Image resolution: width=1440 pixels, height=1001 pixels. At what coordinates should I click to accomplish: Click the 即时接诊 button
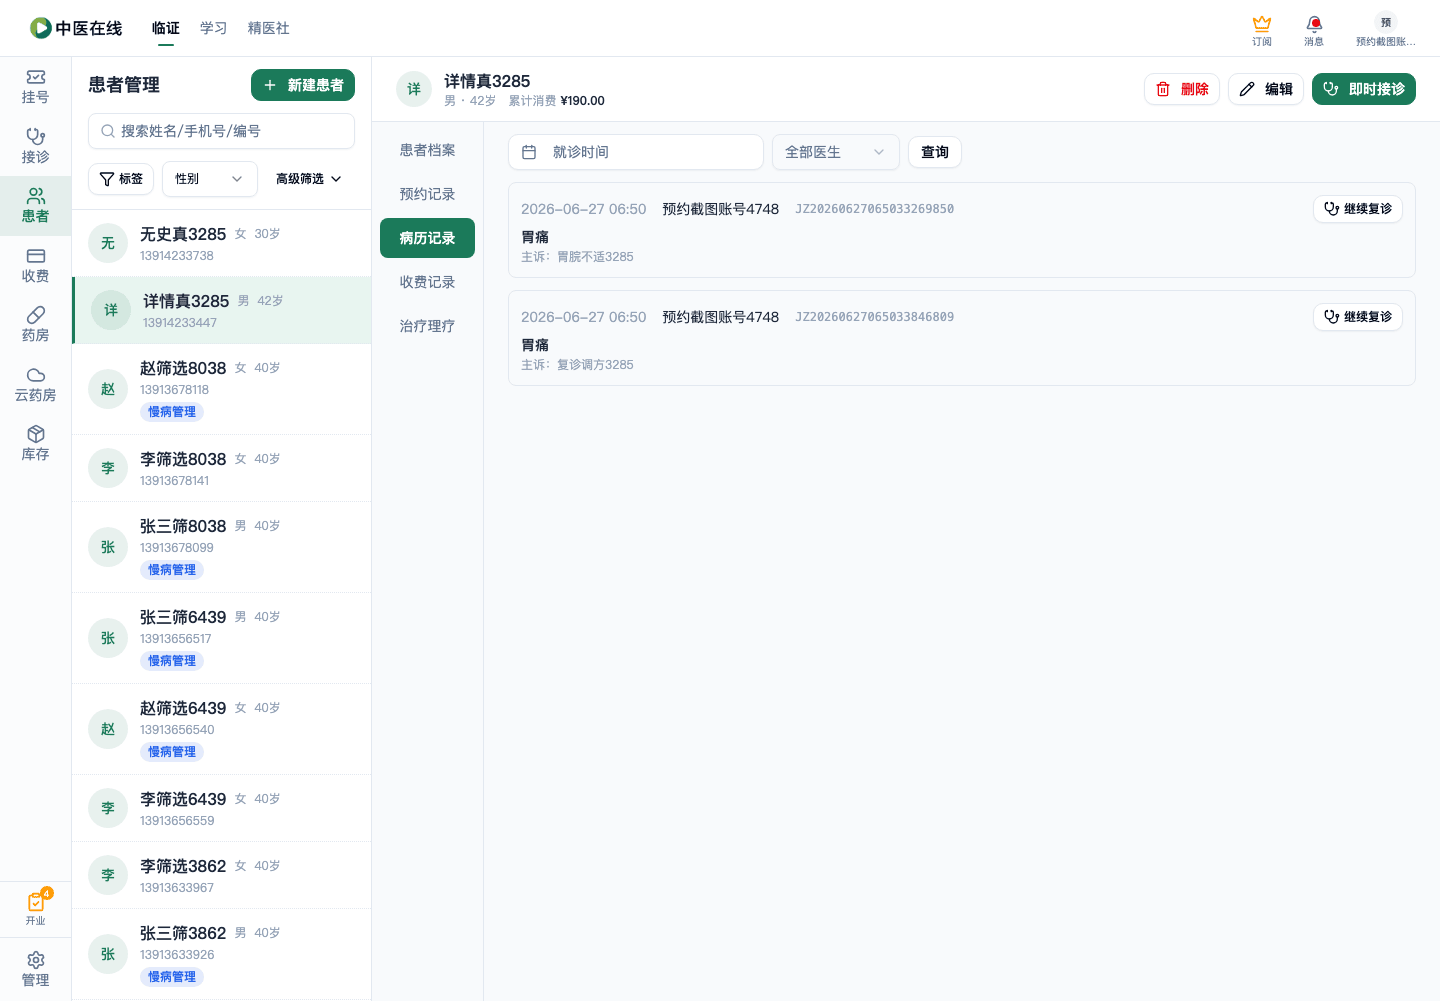pos(1364,89)
